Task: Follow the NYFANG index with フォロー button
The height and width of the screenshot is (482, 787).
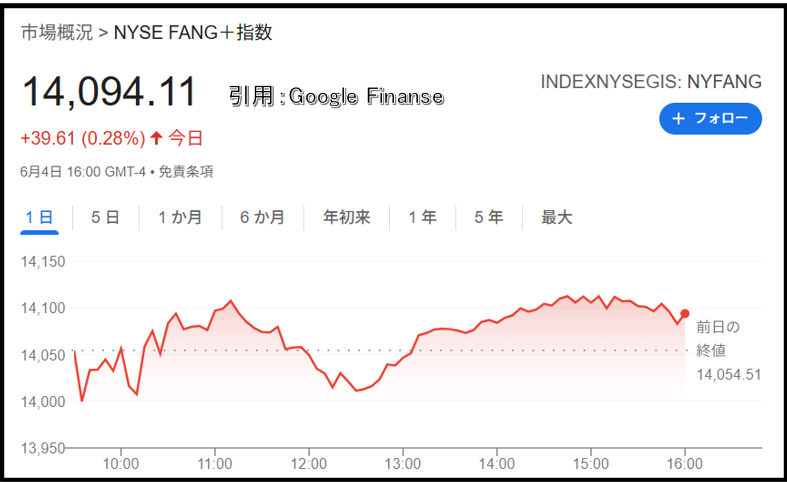Action: tap(710, 118)
